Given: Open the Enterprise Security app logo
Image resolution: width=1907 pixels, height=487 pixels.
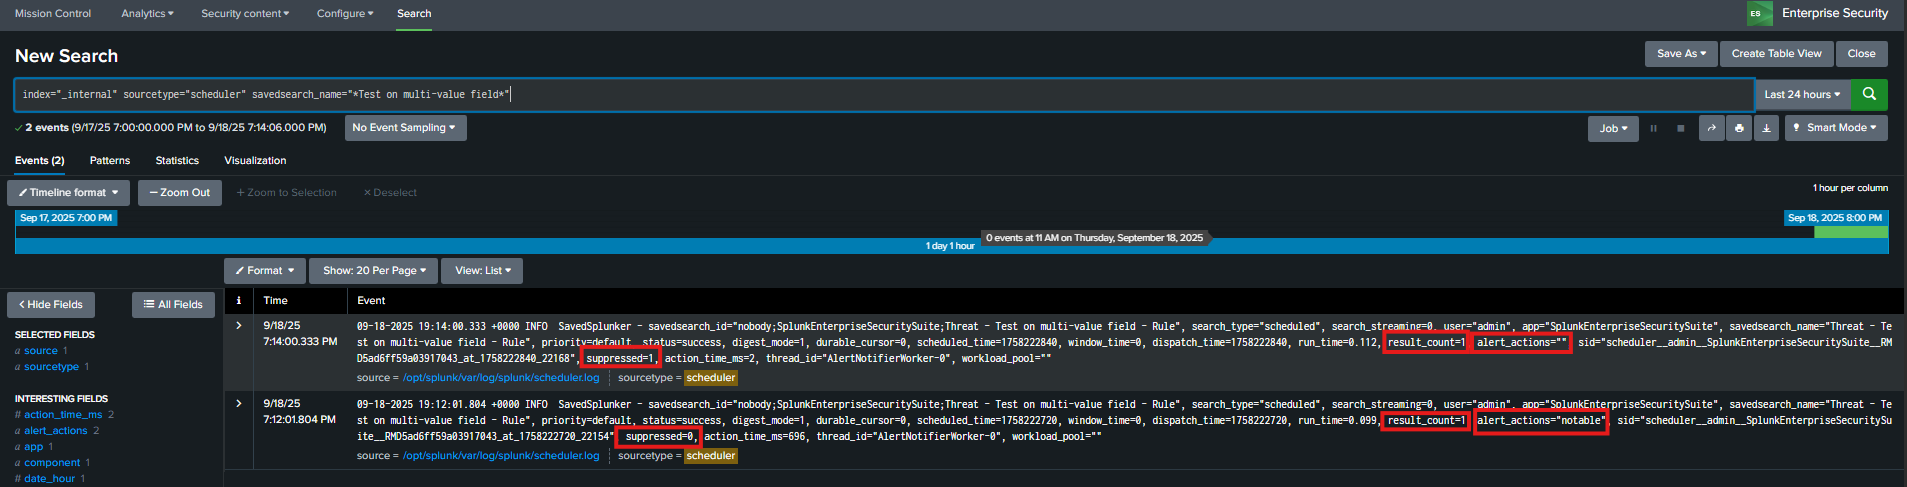Looking at the screenshot, I should point(1760,13).
